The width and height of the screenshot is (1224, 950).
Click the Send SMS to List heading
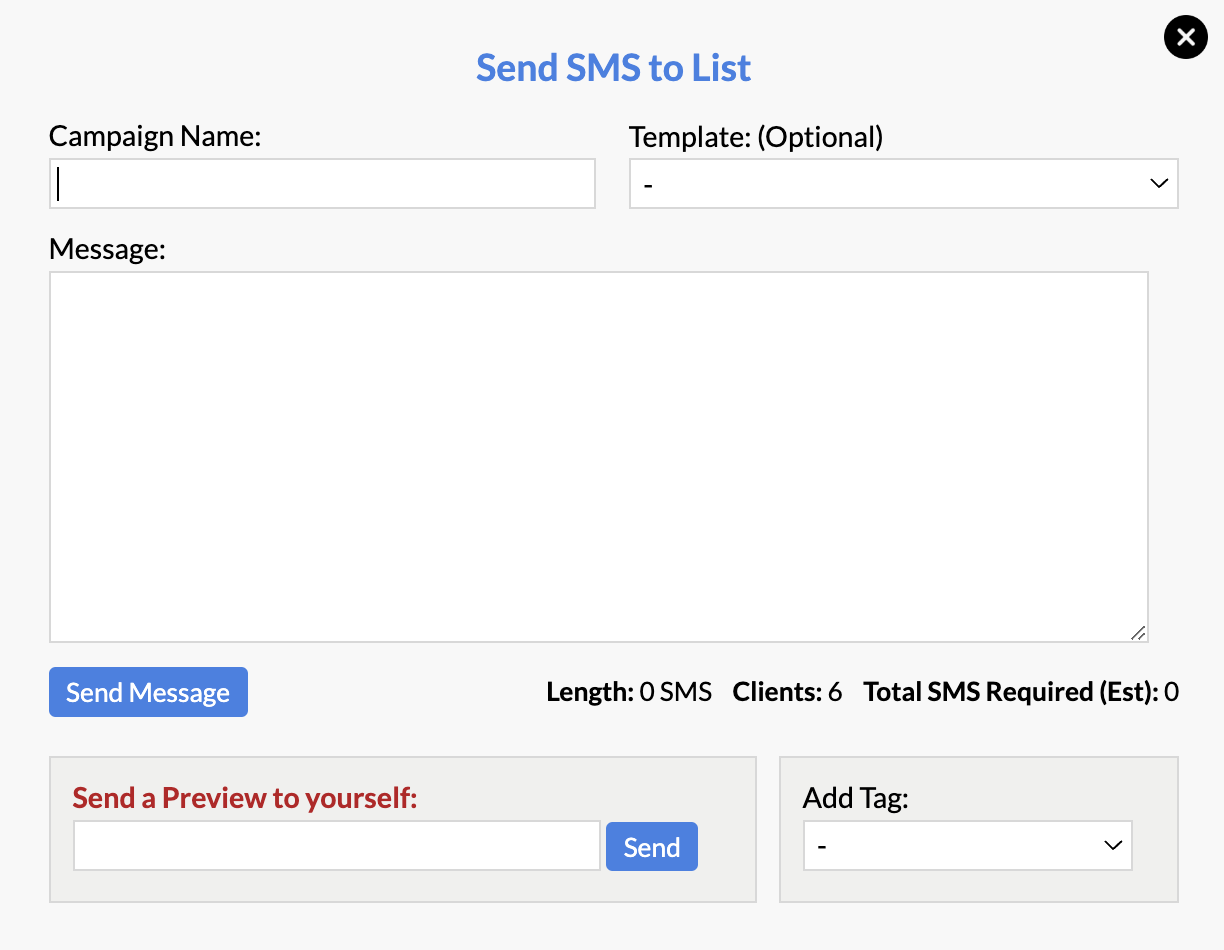point(613,68)
